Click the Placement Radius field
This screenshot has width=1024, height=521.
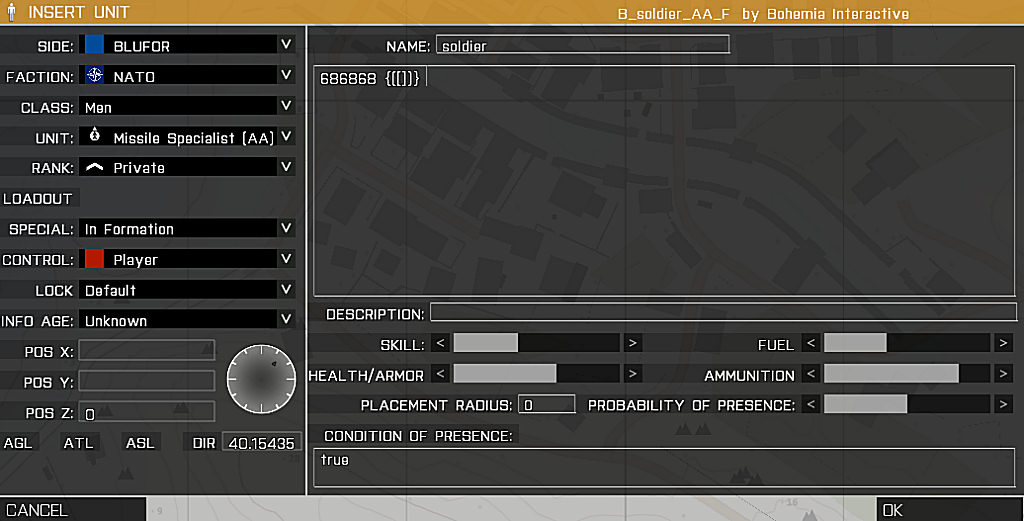(547, 404)
